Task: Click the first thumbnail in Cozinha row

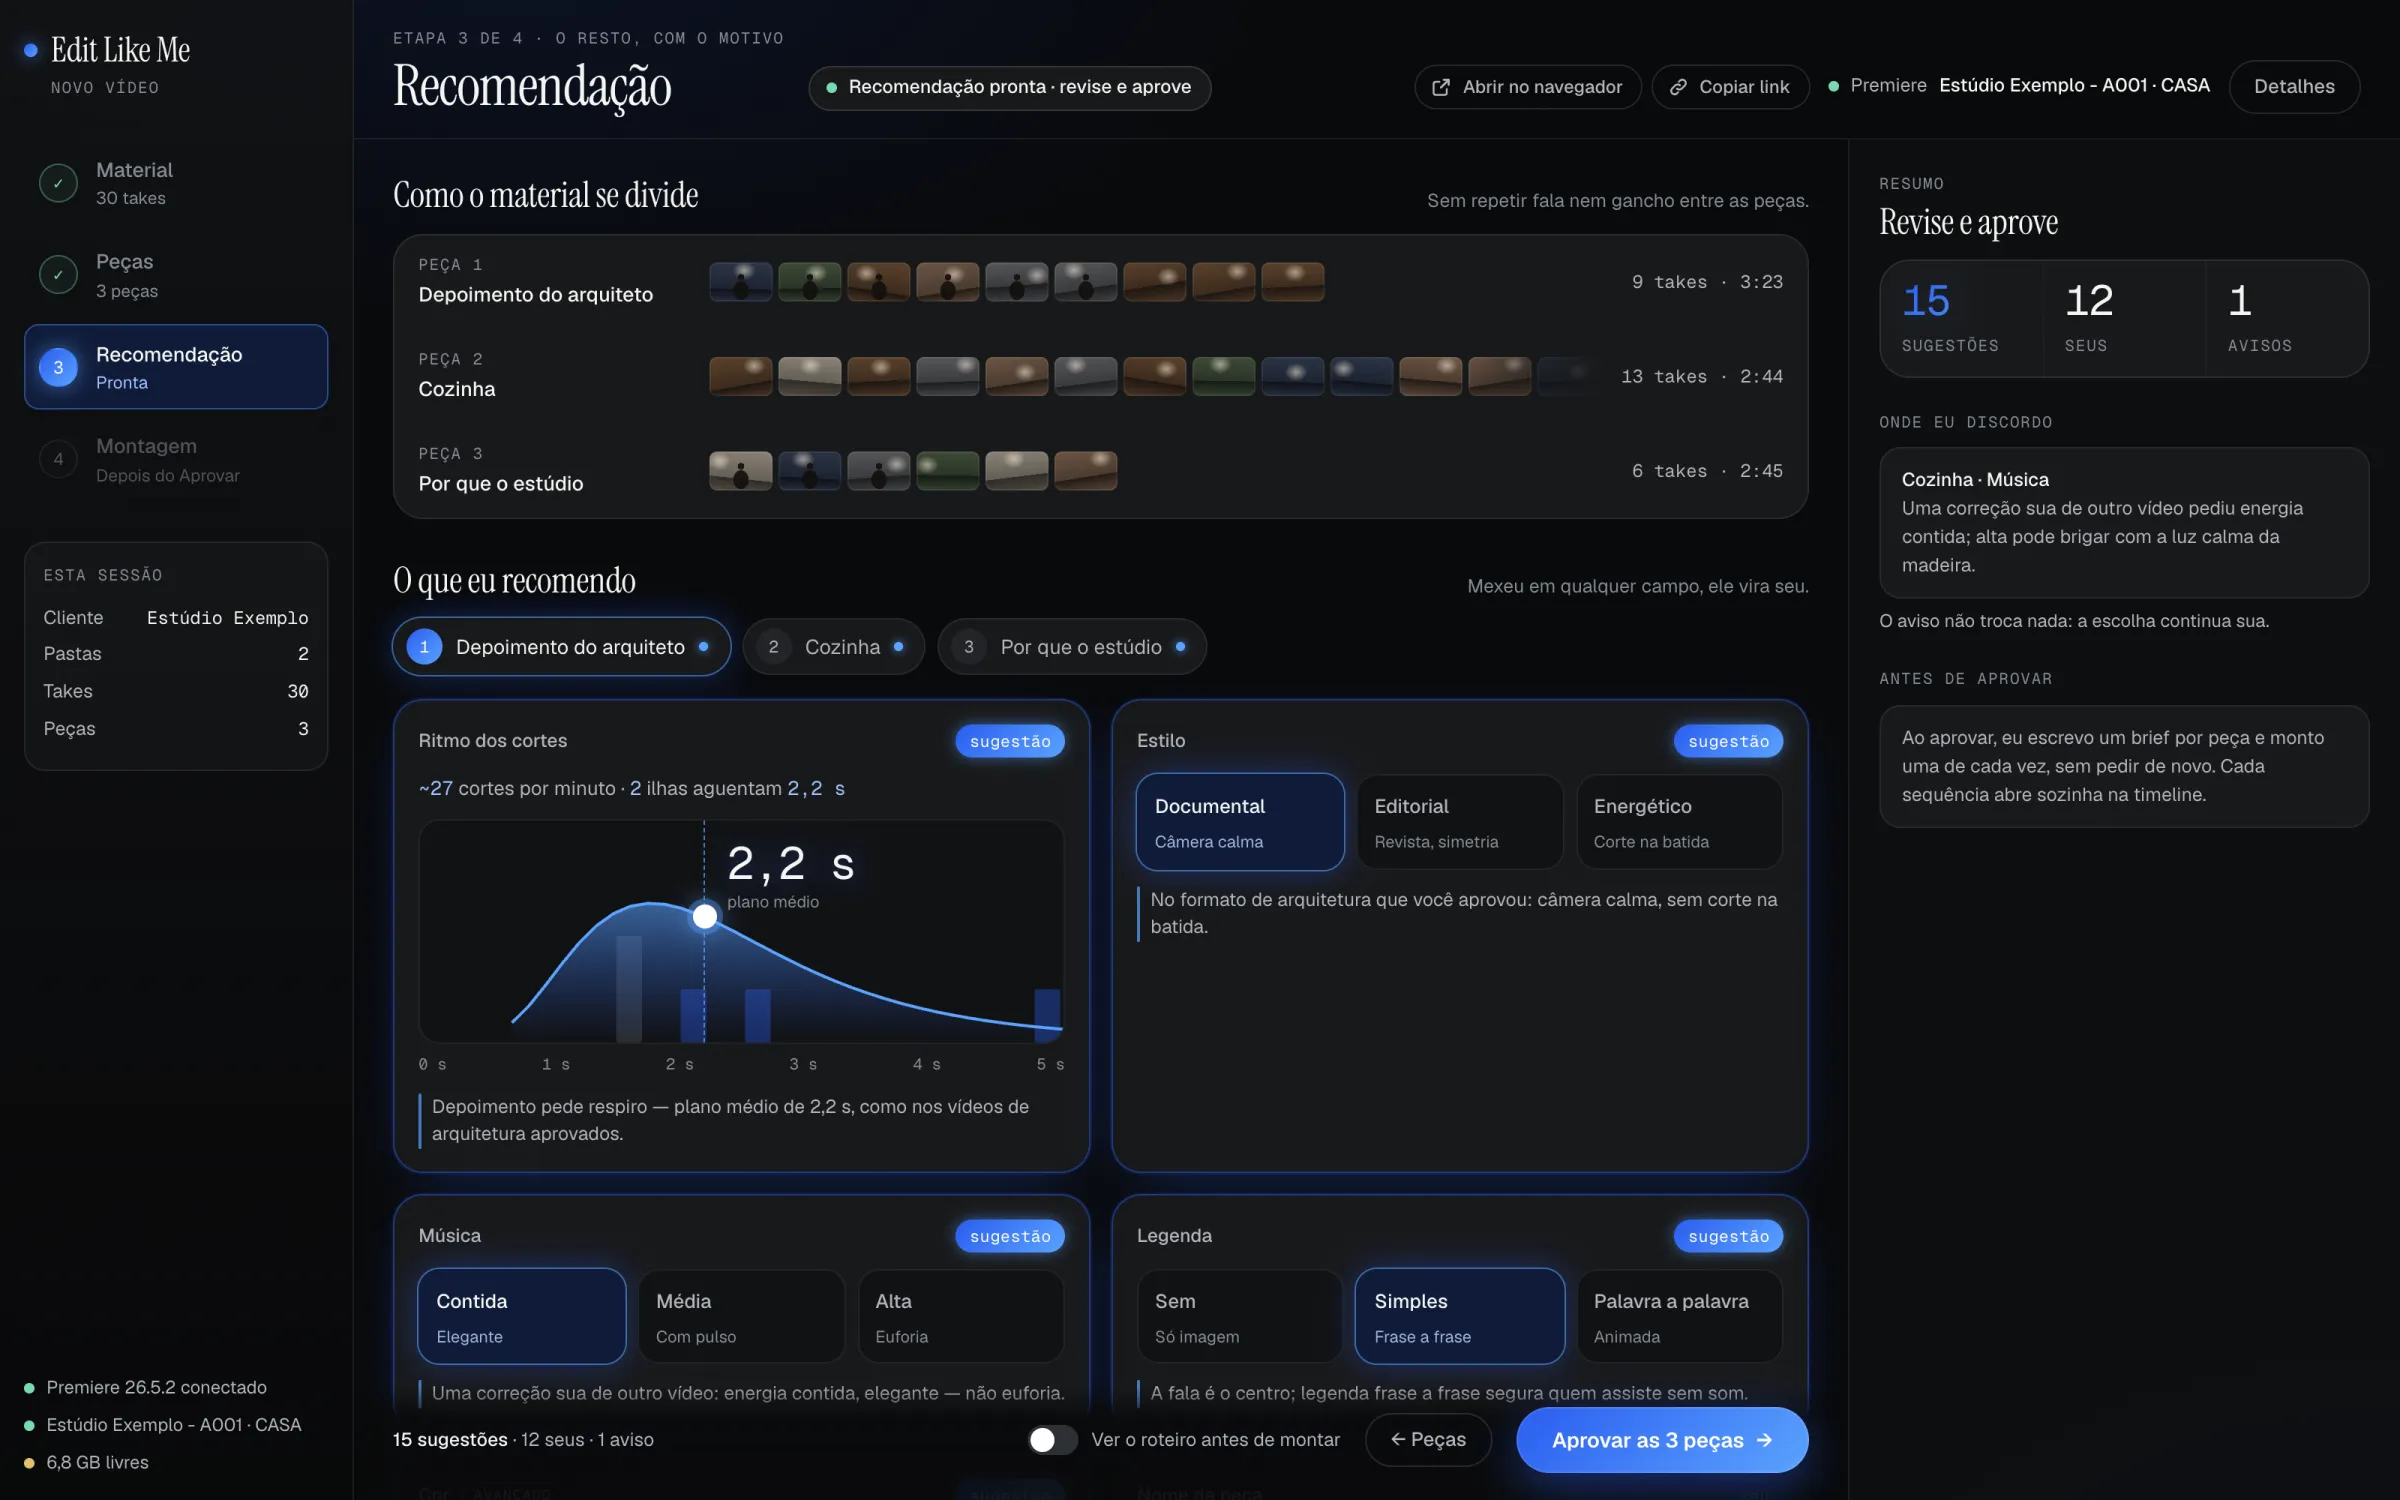Action: click(741, 377)
